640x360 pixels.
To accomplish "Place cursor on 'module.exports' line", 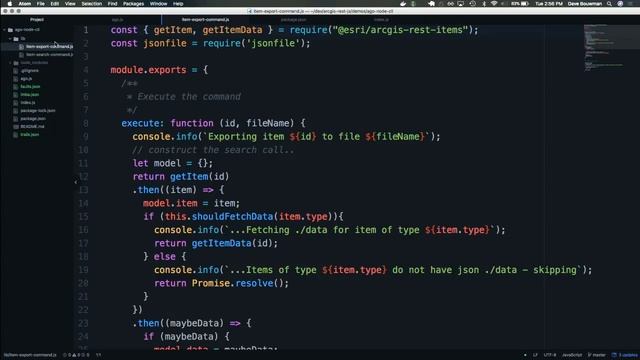I will 159,70.
